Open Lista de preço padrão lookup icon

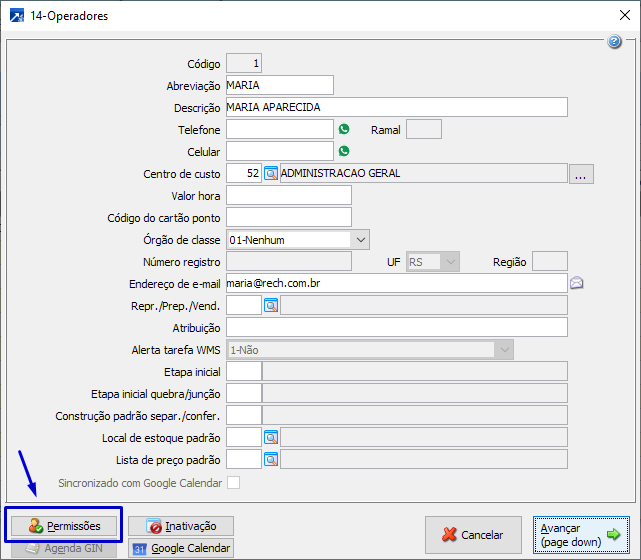point(270,459)
